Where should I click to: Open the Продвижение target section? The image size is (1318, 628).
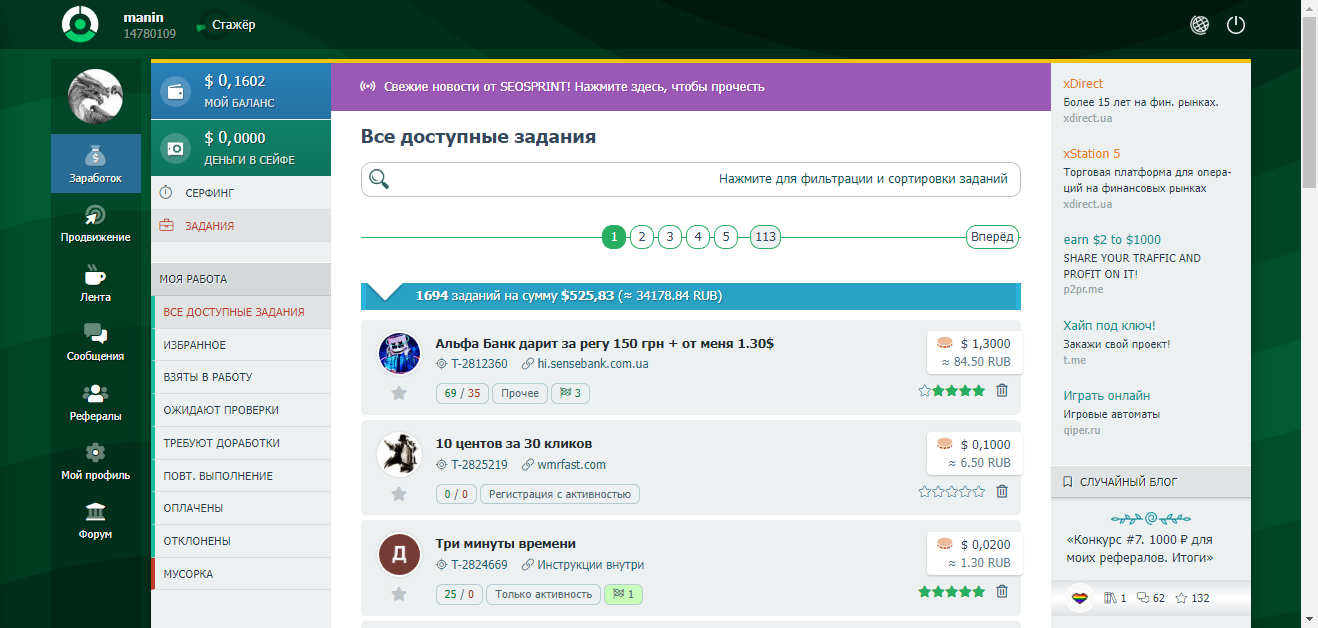point(96,223)
